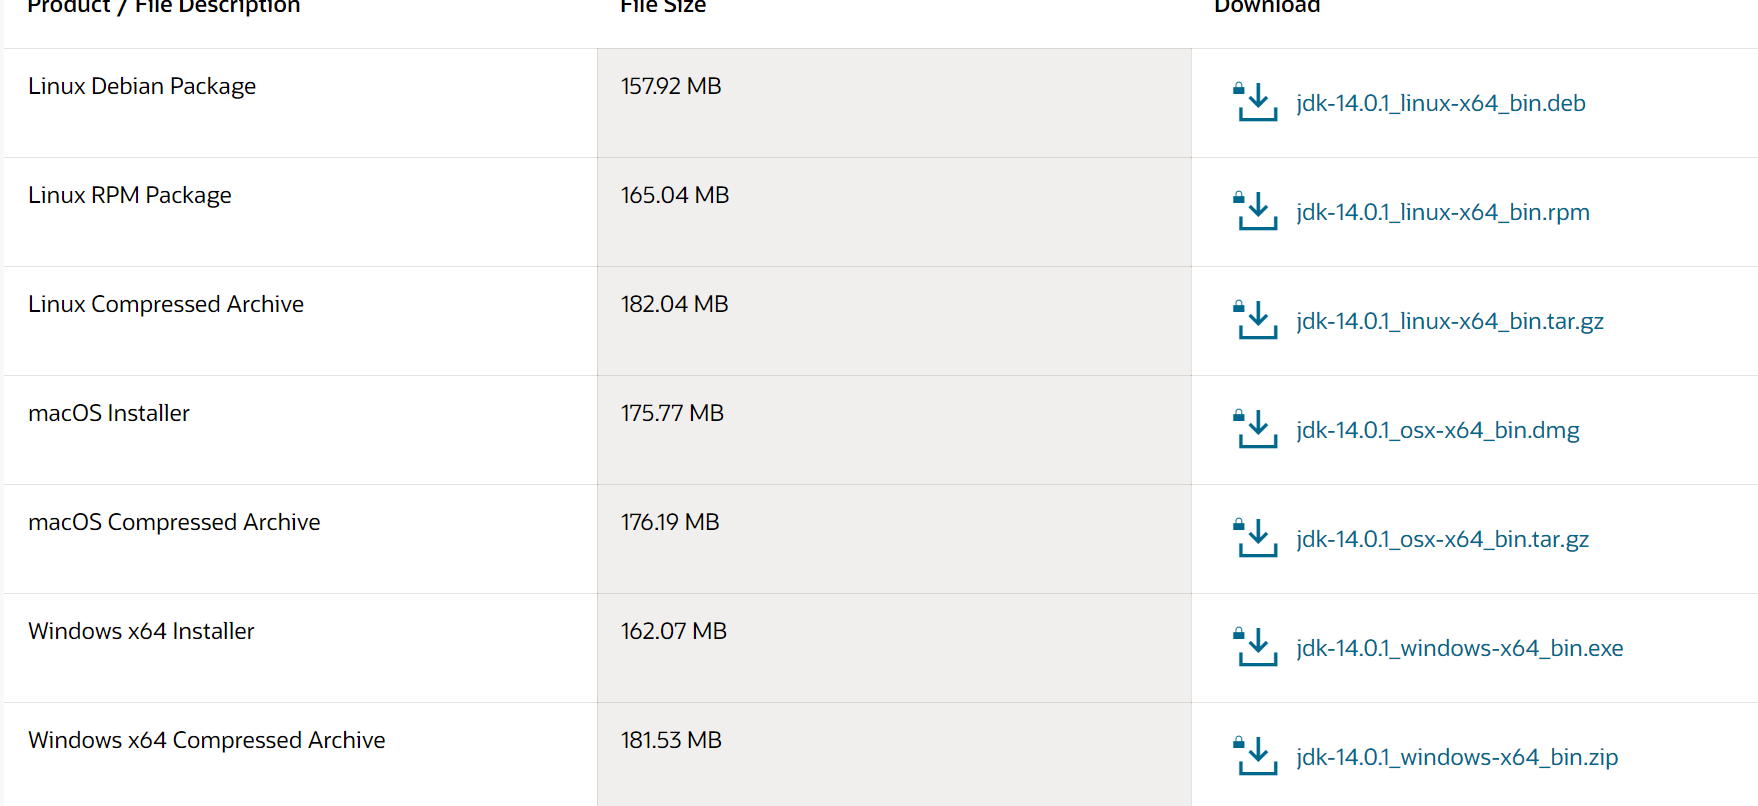This screenshot has width=1758, height=806.
Task: Click the download icon for the macOS .dmg installer
Action: (1256, 430)
